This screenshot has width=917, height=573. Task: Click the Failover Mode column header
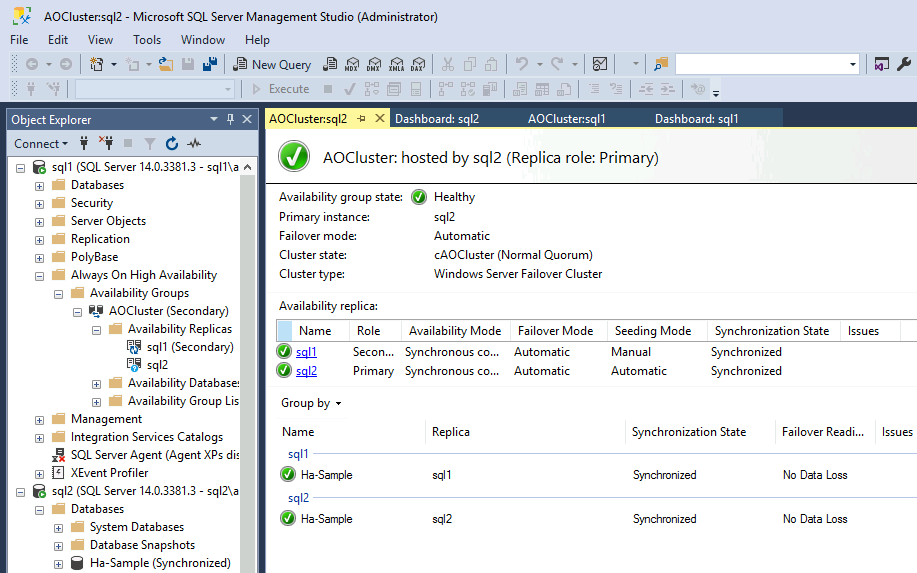(558, 331)
